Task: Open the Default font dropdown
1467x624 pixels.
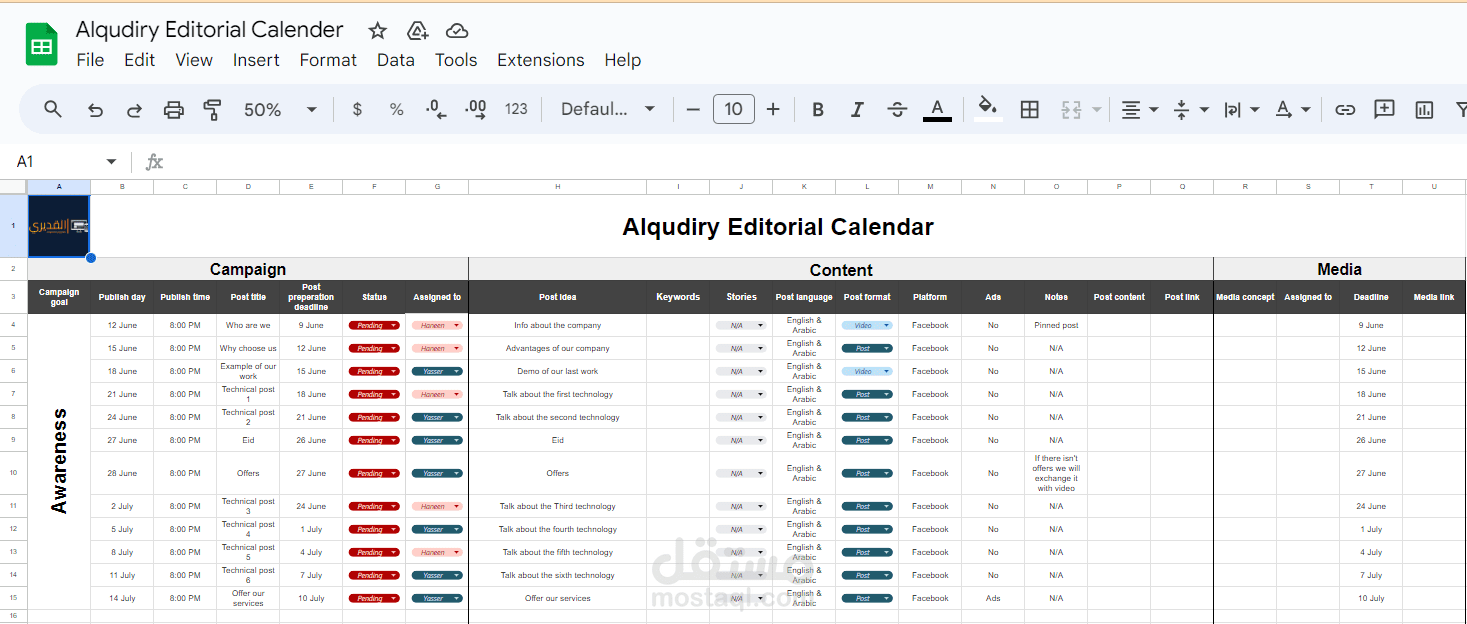Action: coord(608,110)
